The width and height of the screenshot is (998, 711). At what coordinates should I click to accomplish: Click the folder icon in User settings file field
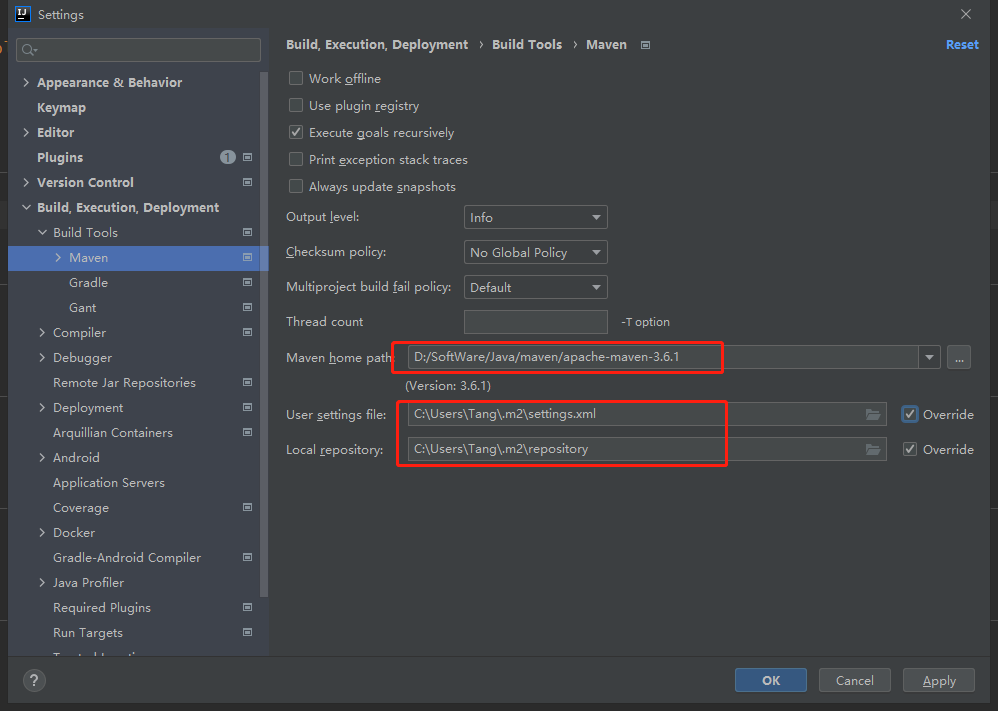pyautogui.click(x=873, y=414)
